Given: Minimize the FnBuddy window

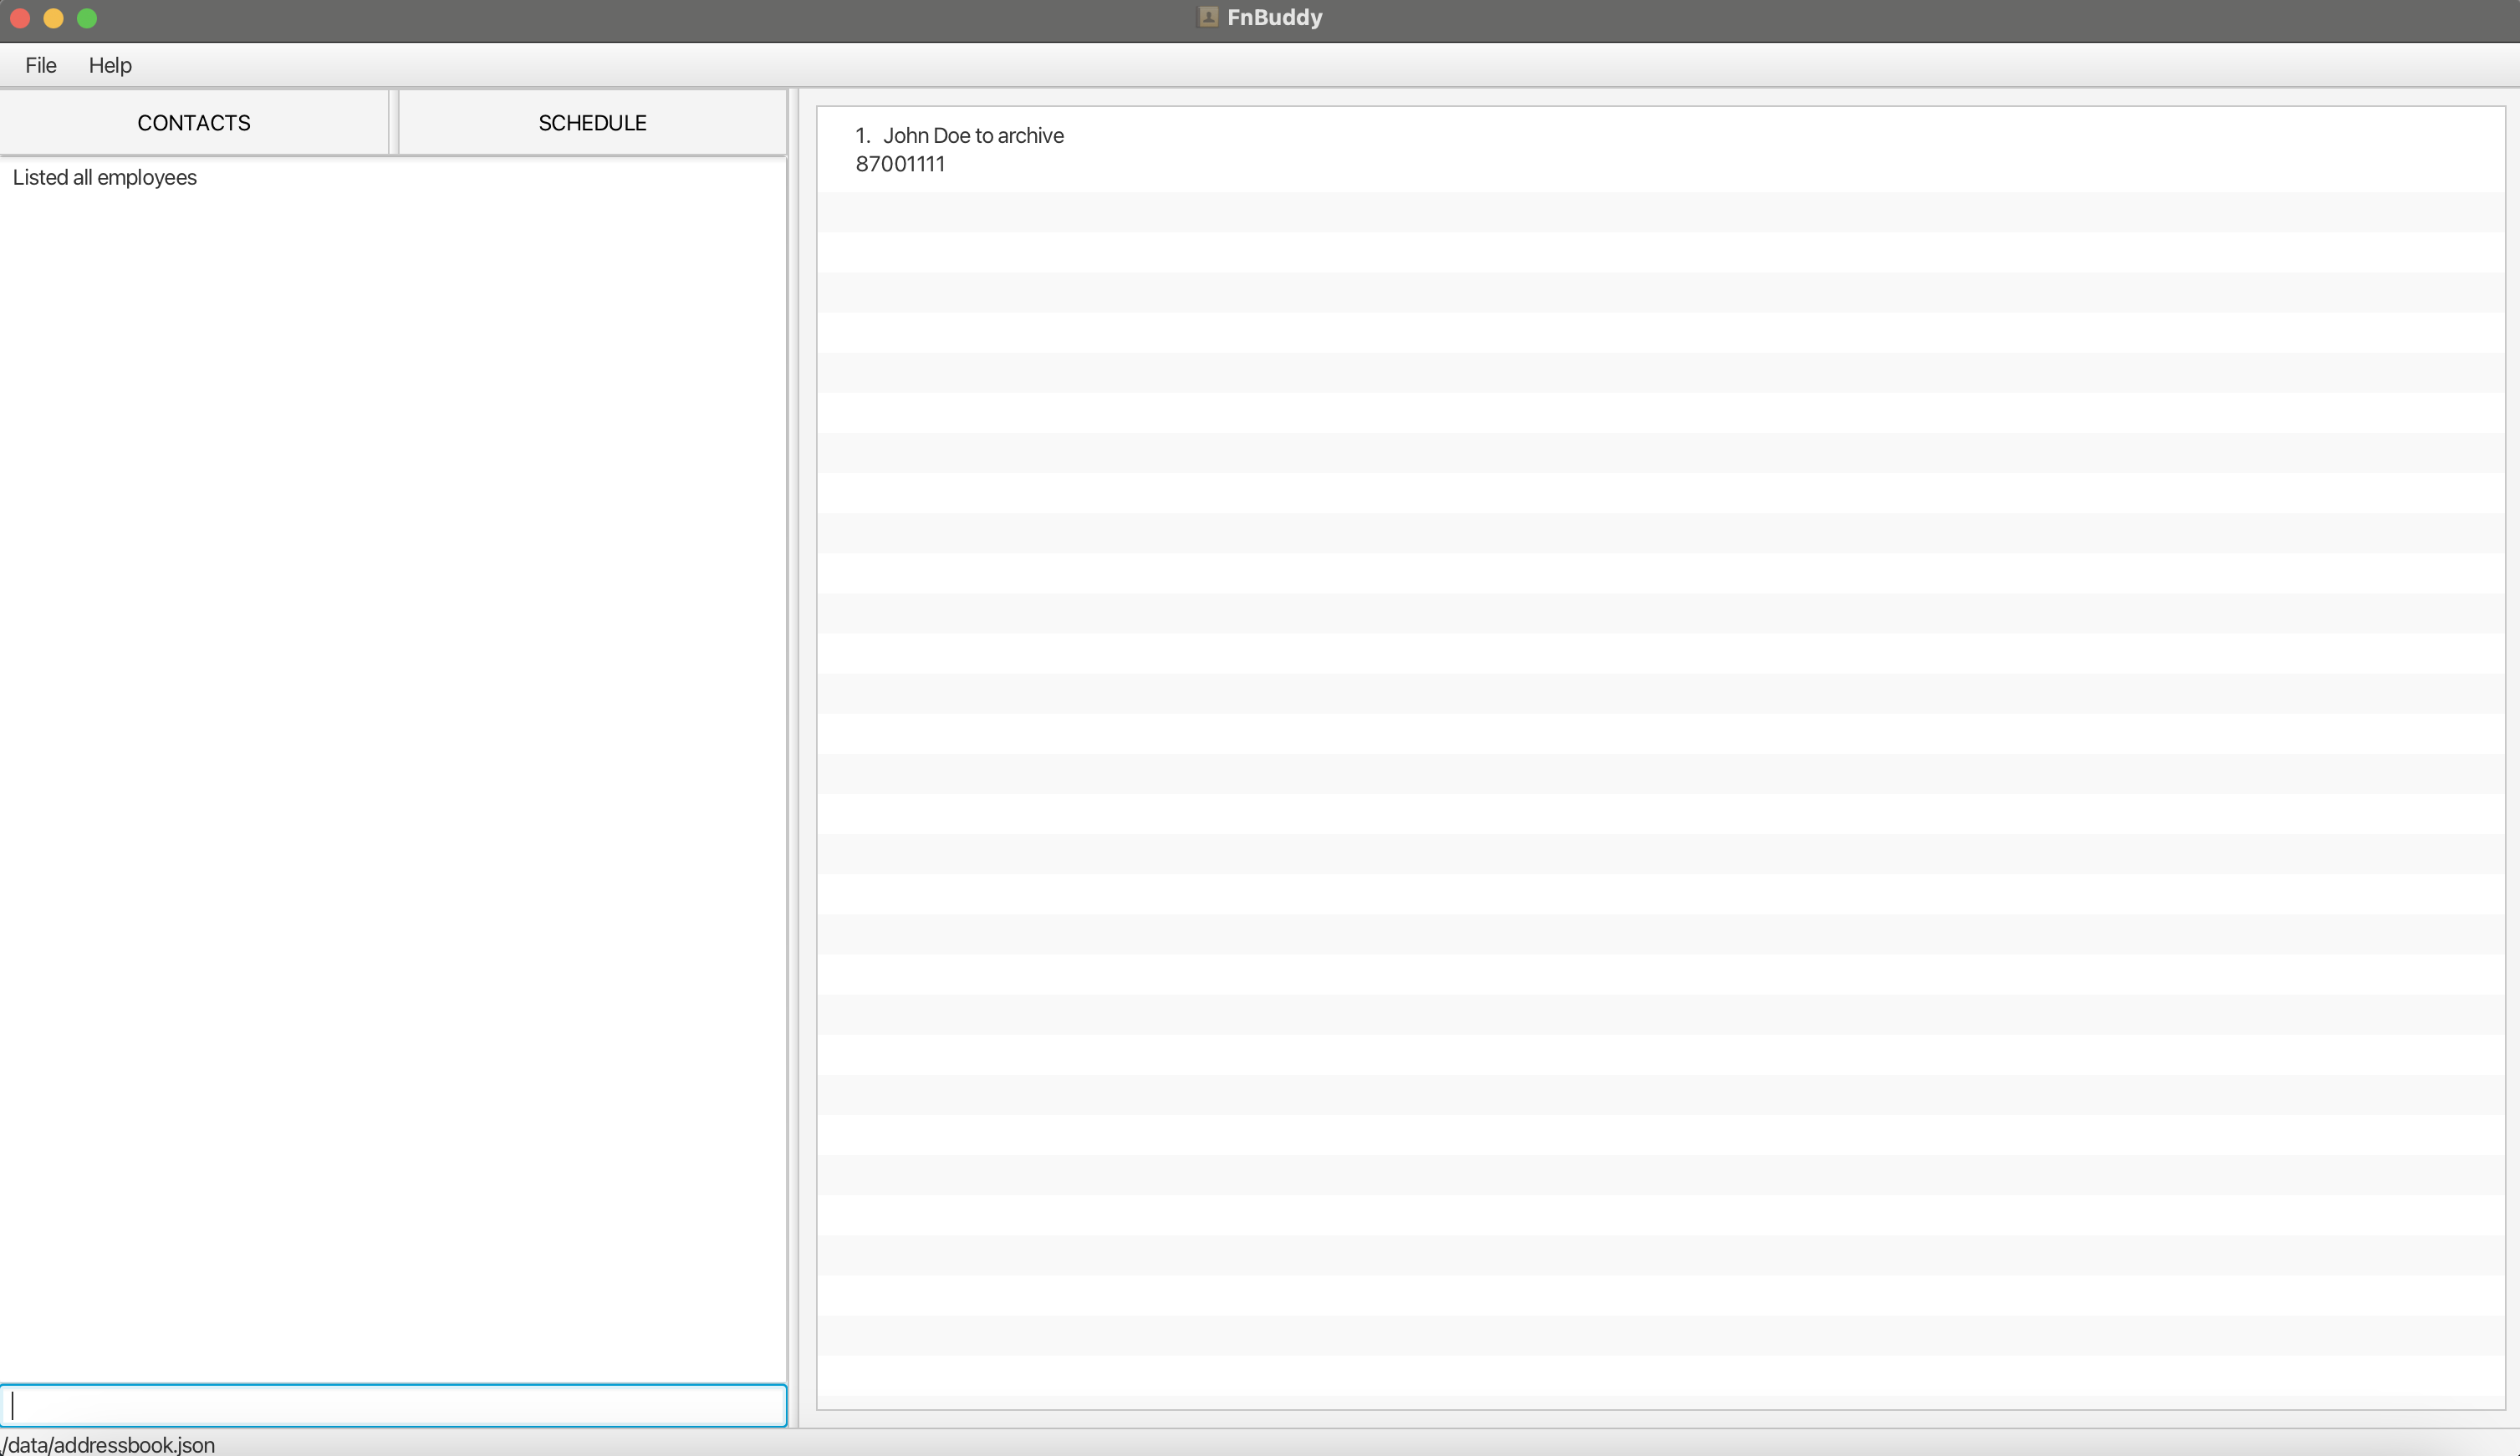Looking at the screenshot, I should coord(54,18).
